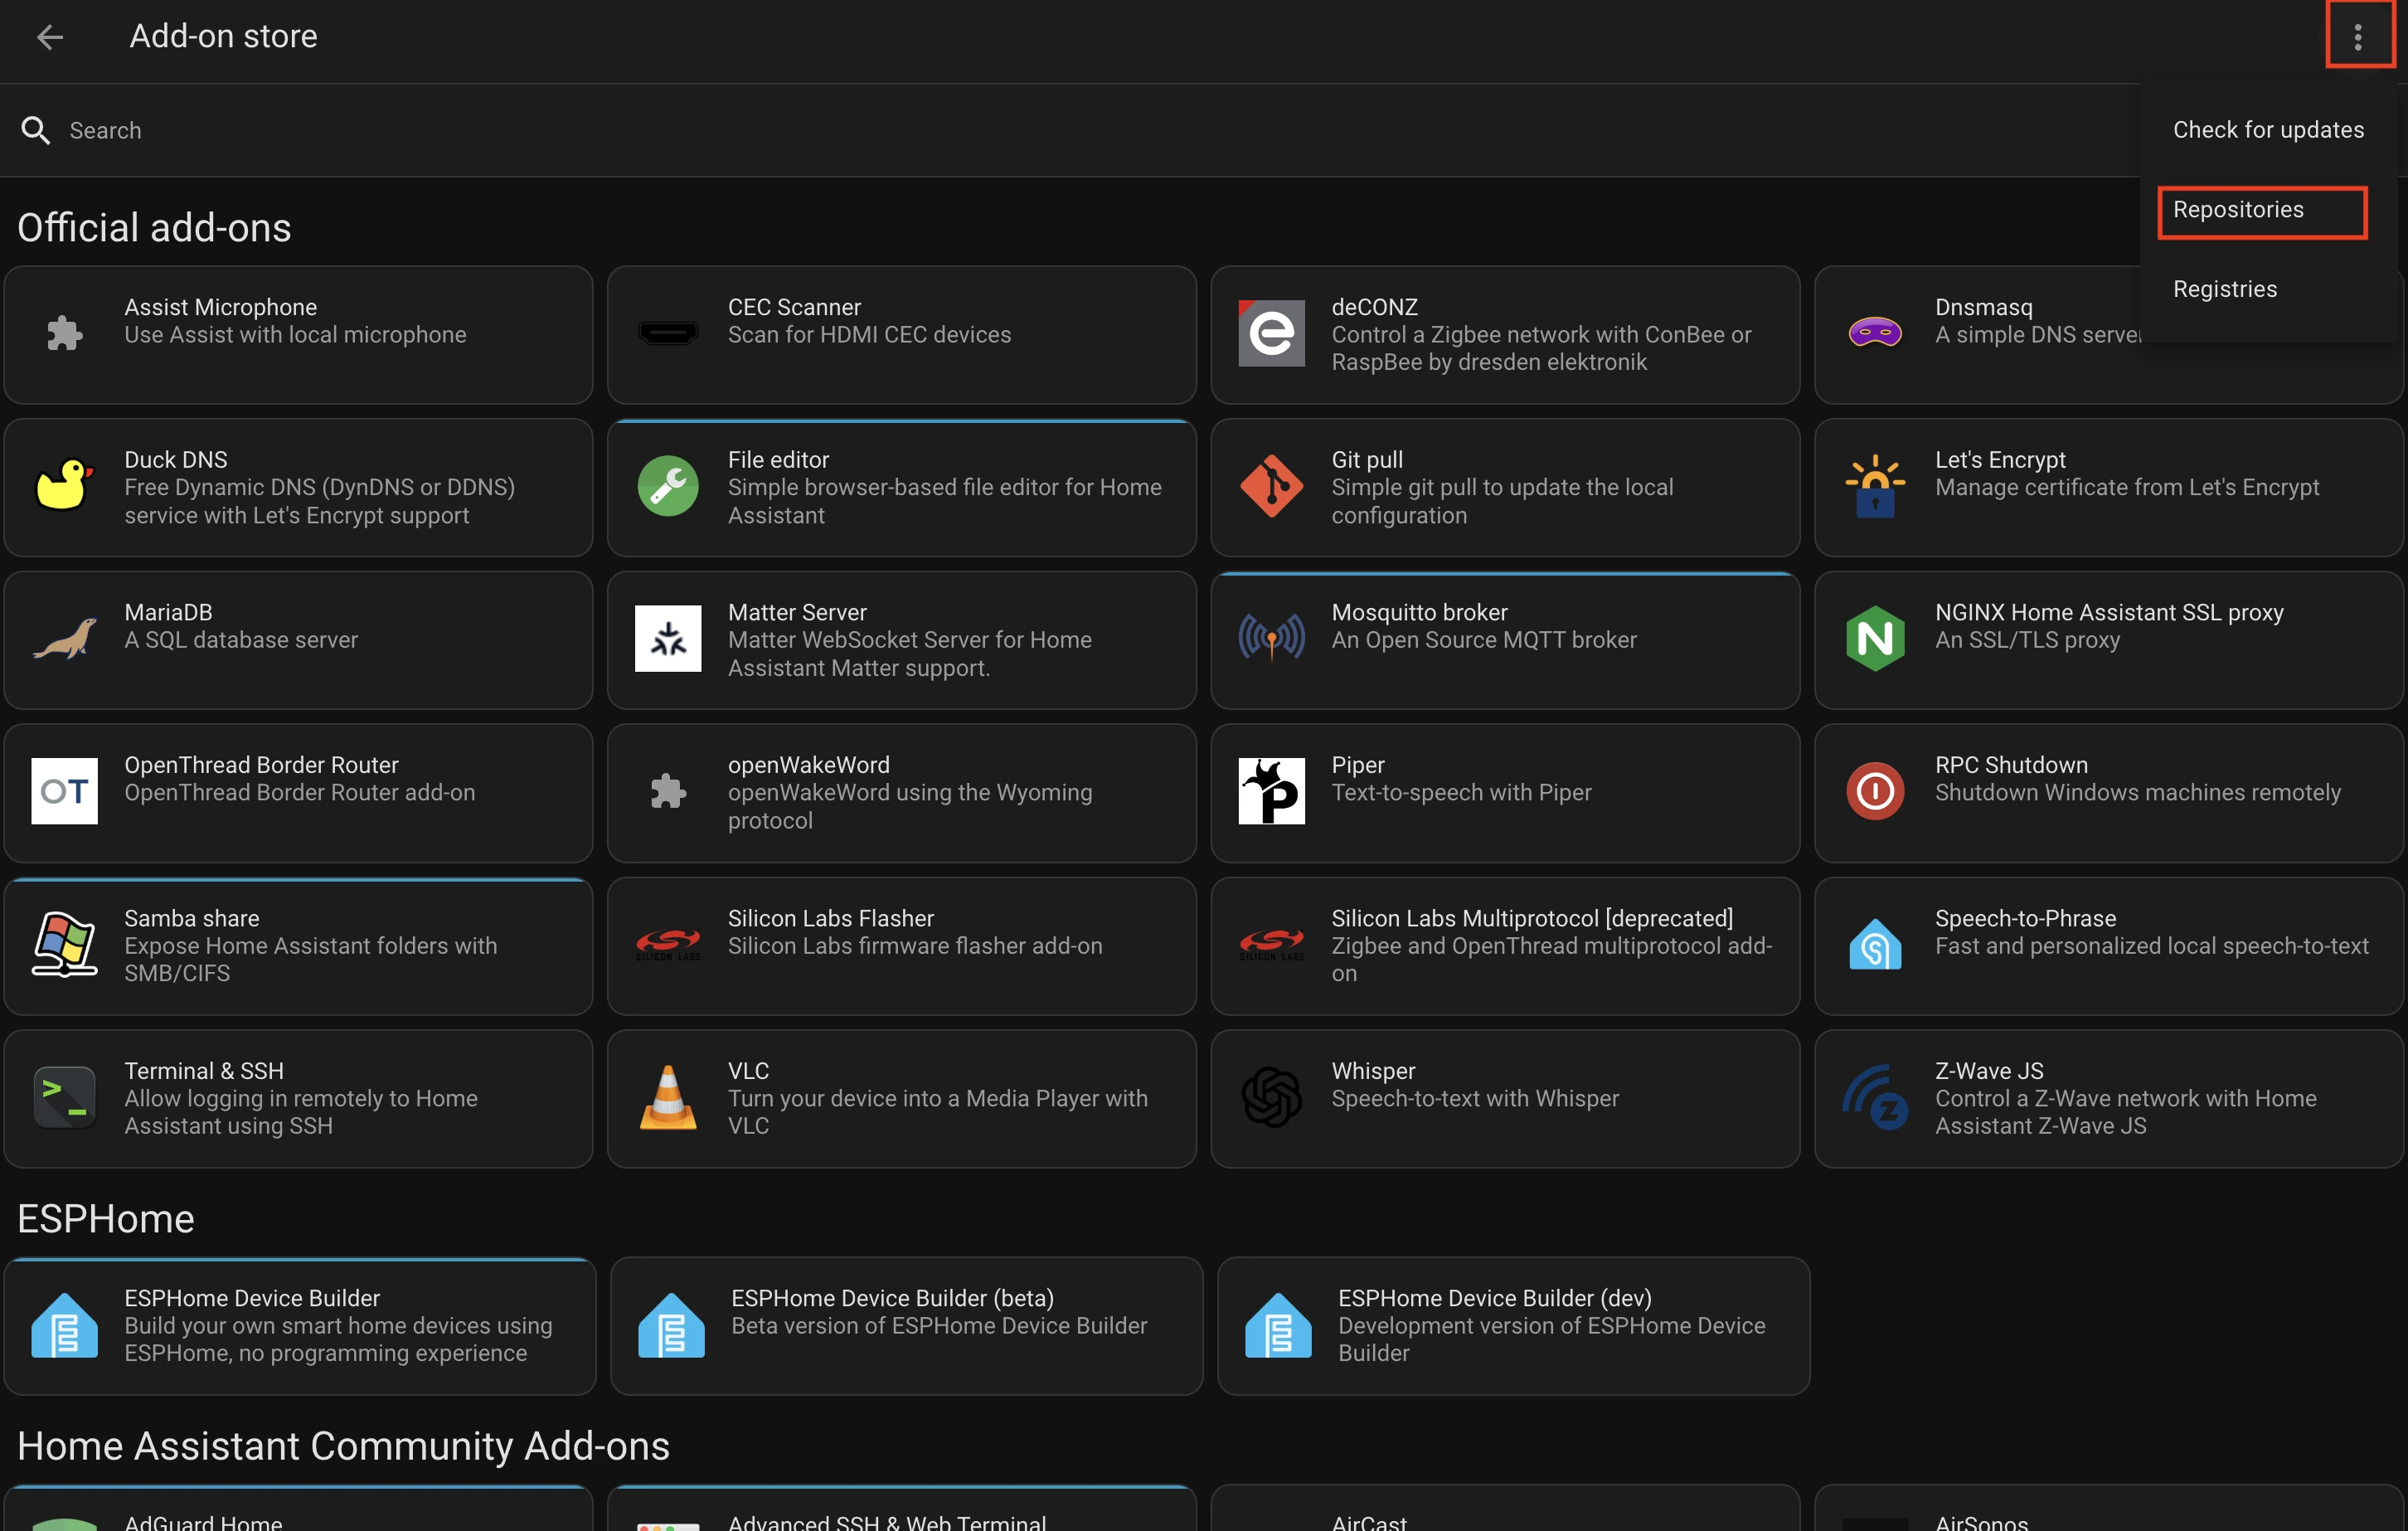Image resolution: width=2408 pixels, height=1531 pixels.
Task: Click the search magnifier icon
Action: 35,131
